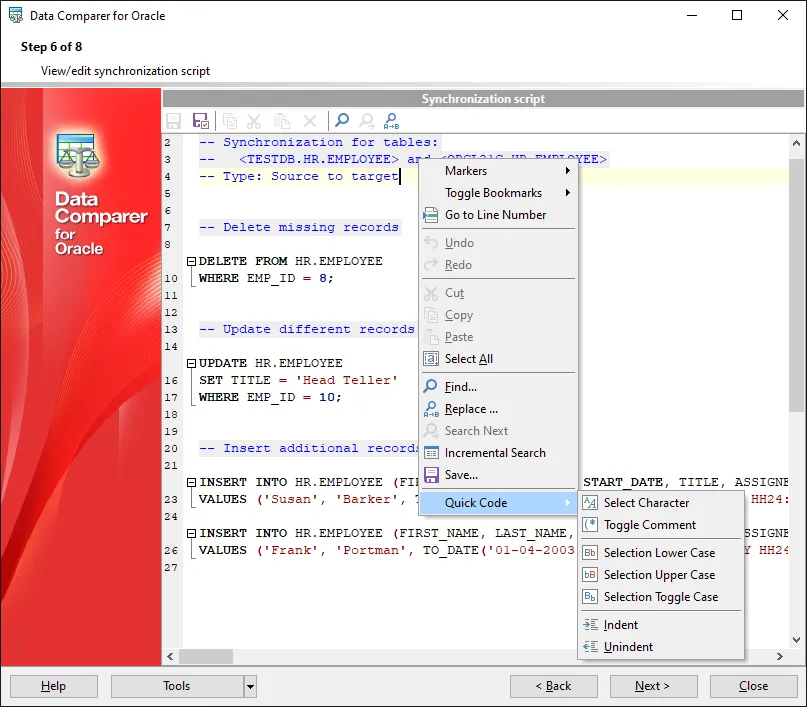Collapse the DELETE FROM HR.EMPLOYEE code block
807x707 pixels.
coord(191,261)
